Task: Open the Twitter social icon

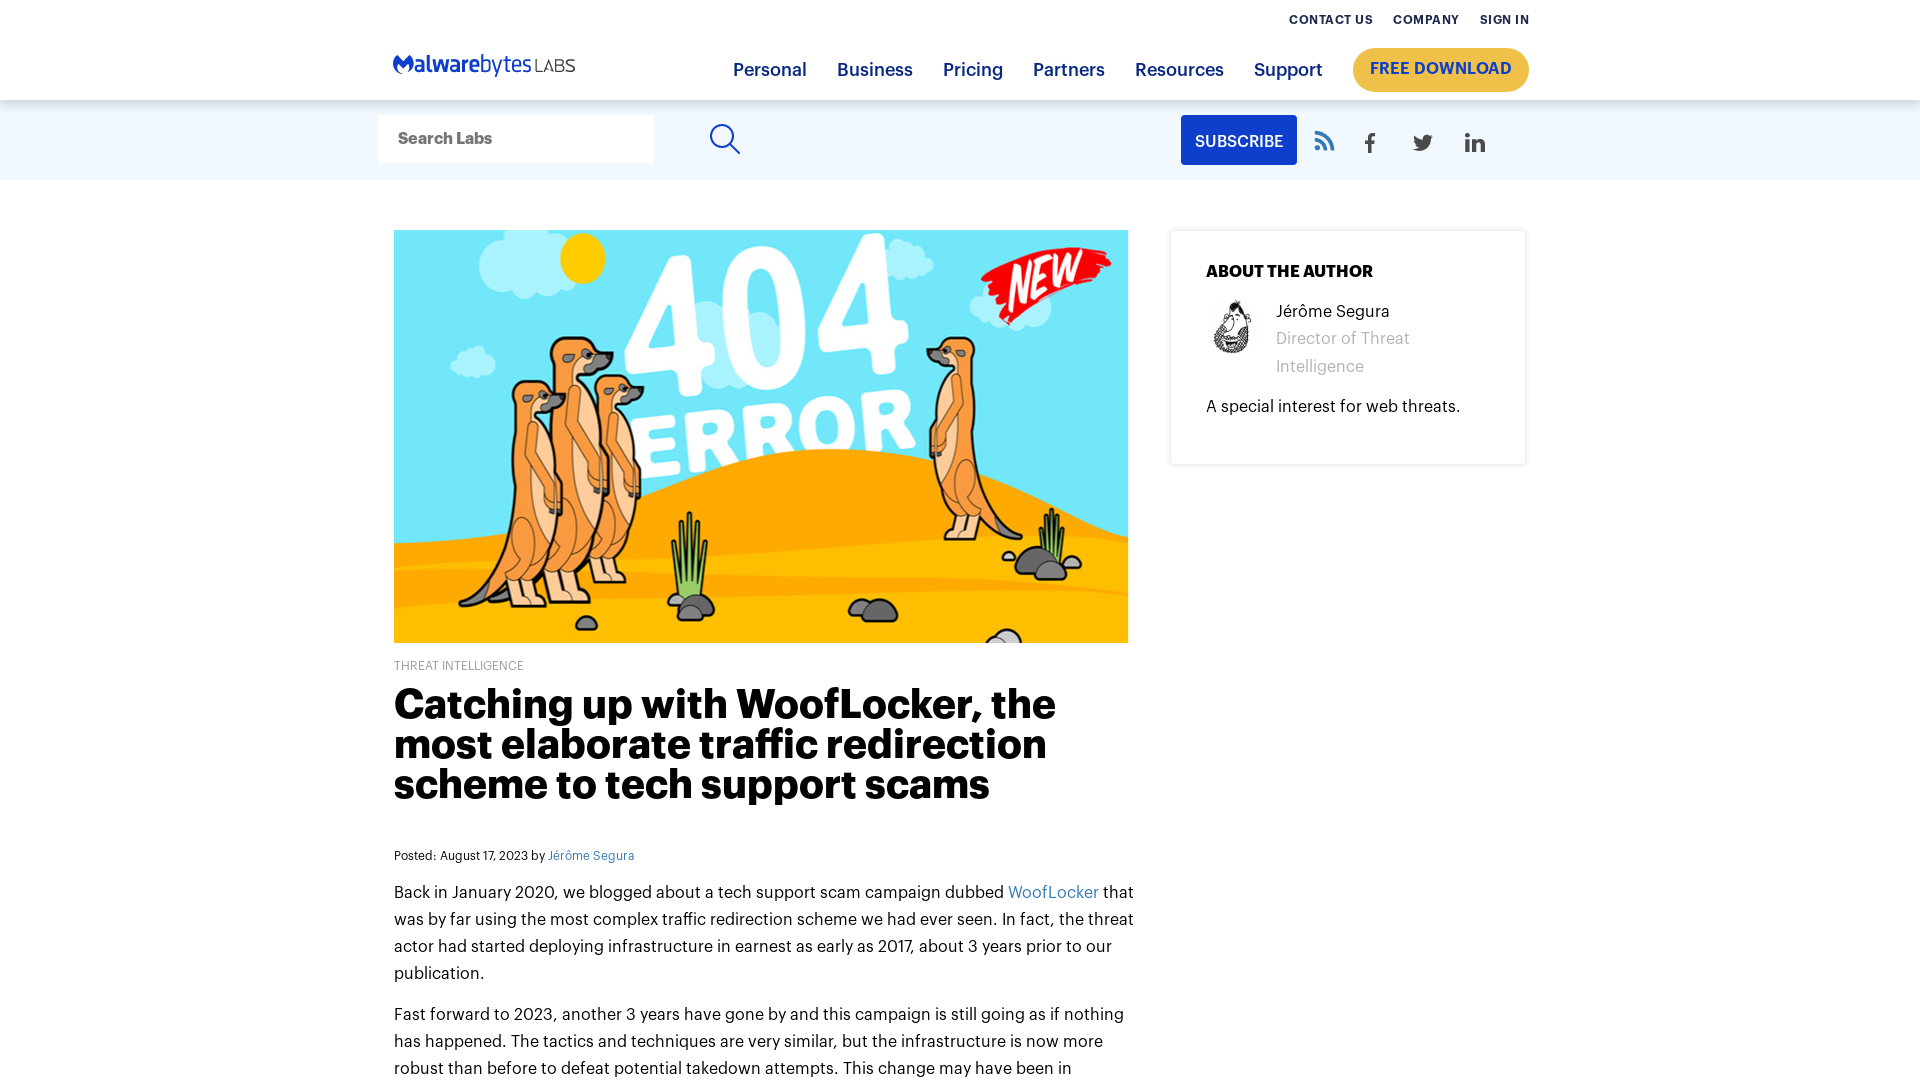Action: [x=1422, y=142]
